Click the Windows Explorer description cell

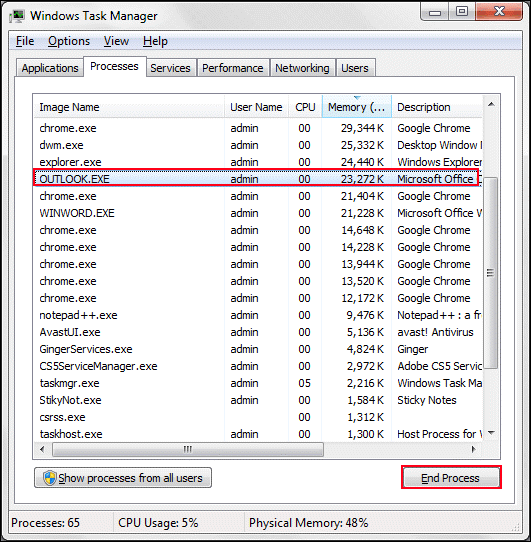(x=439, y=162)
